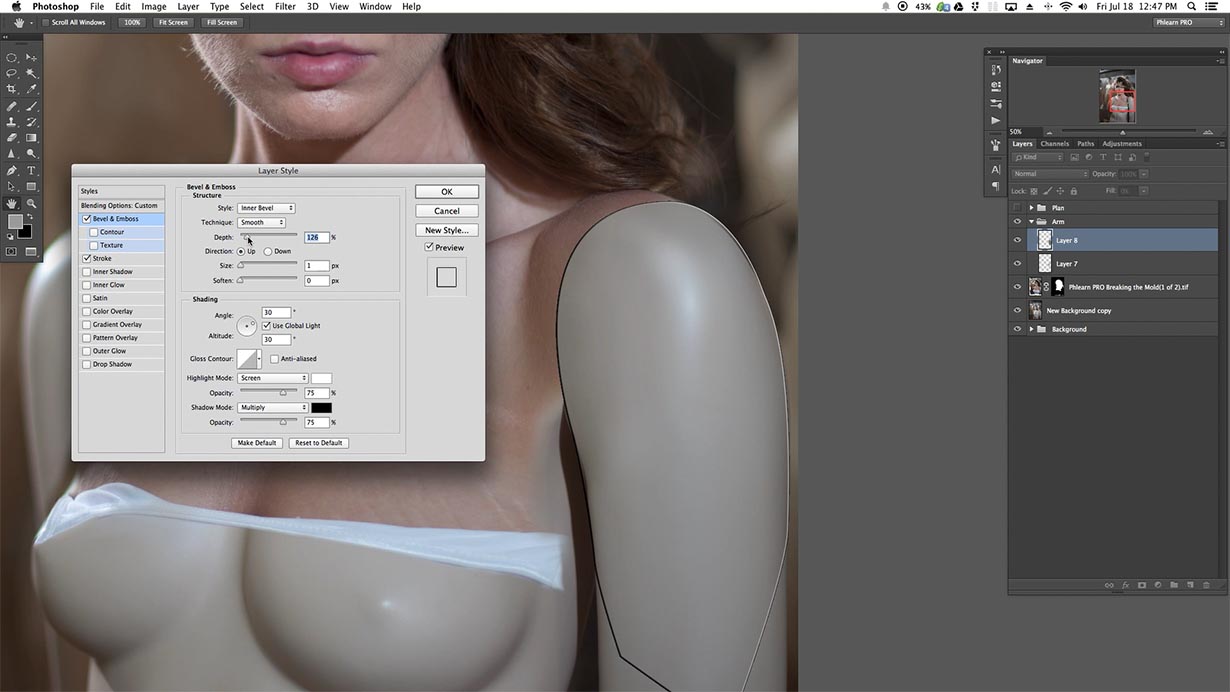The height and width of the screenshot is (692, 1230).
Task: Select the Clone Stamp tool
Action: (12, 122)
